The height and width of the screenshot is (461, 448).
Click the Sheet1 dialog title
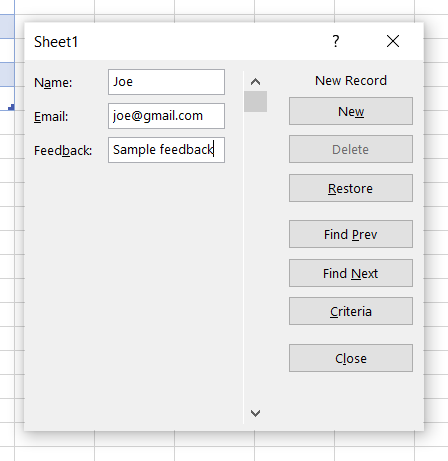tap(56, 42)
